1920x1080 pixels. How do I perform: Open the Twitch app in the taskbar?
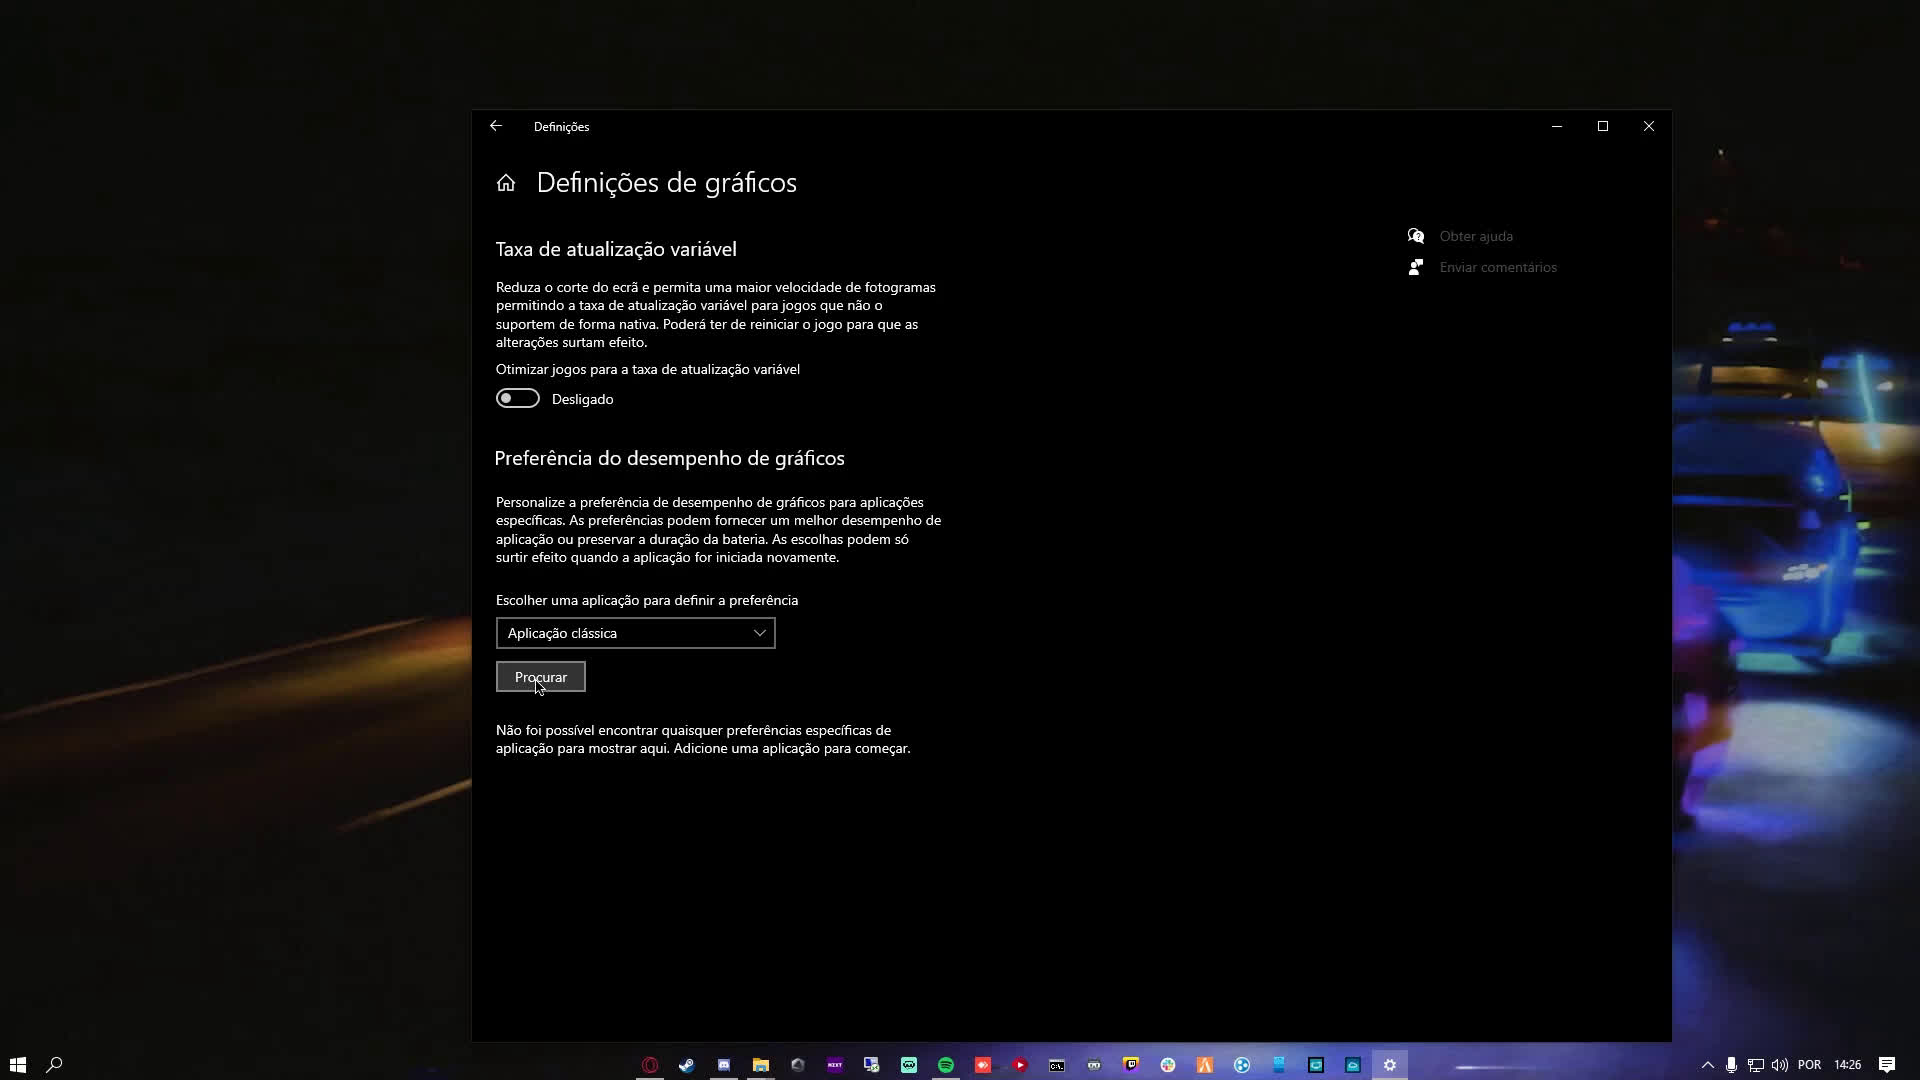point(1131,1064)
